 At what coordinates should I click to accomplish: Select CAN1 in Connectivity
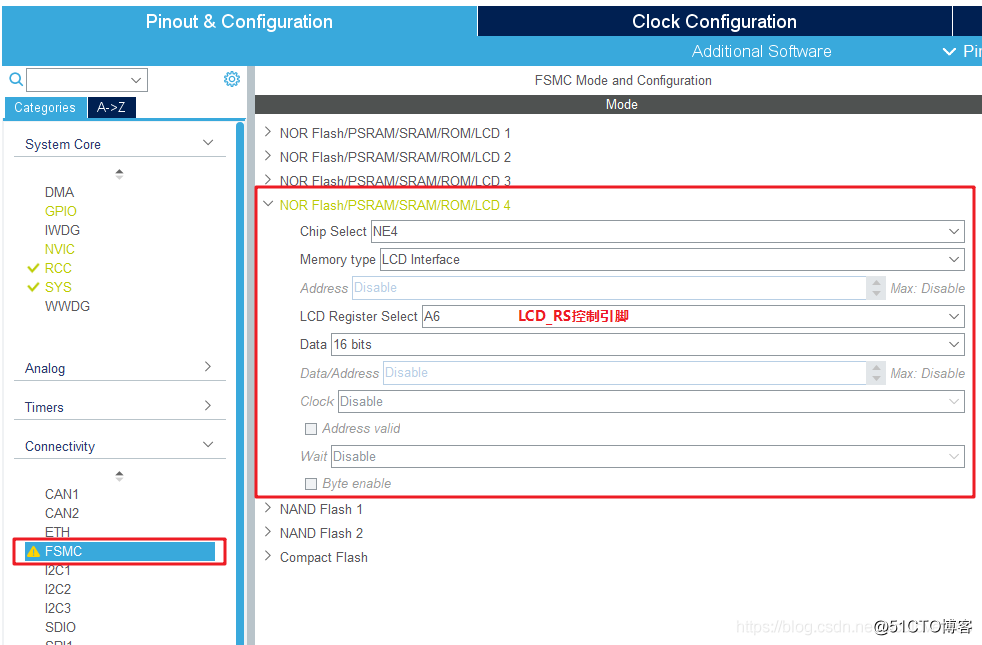pyautogui.click(x=62, y=495)
